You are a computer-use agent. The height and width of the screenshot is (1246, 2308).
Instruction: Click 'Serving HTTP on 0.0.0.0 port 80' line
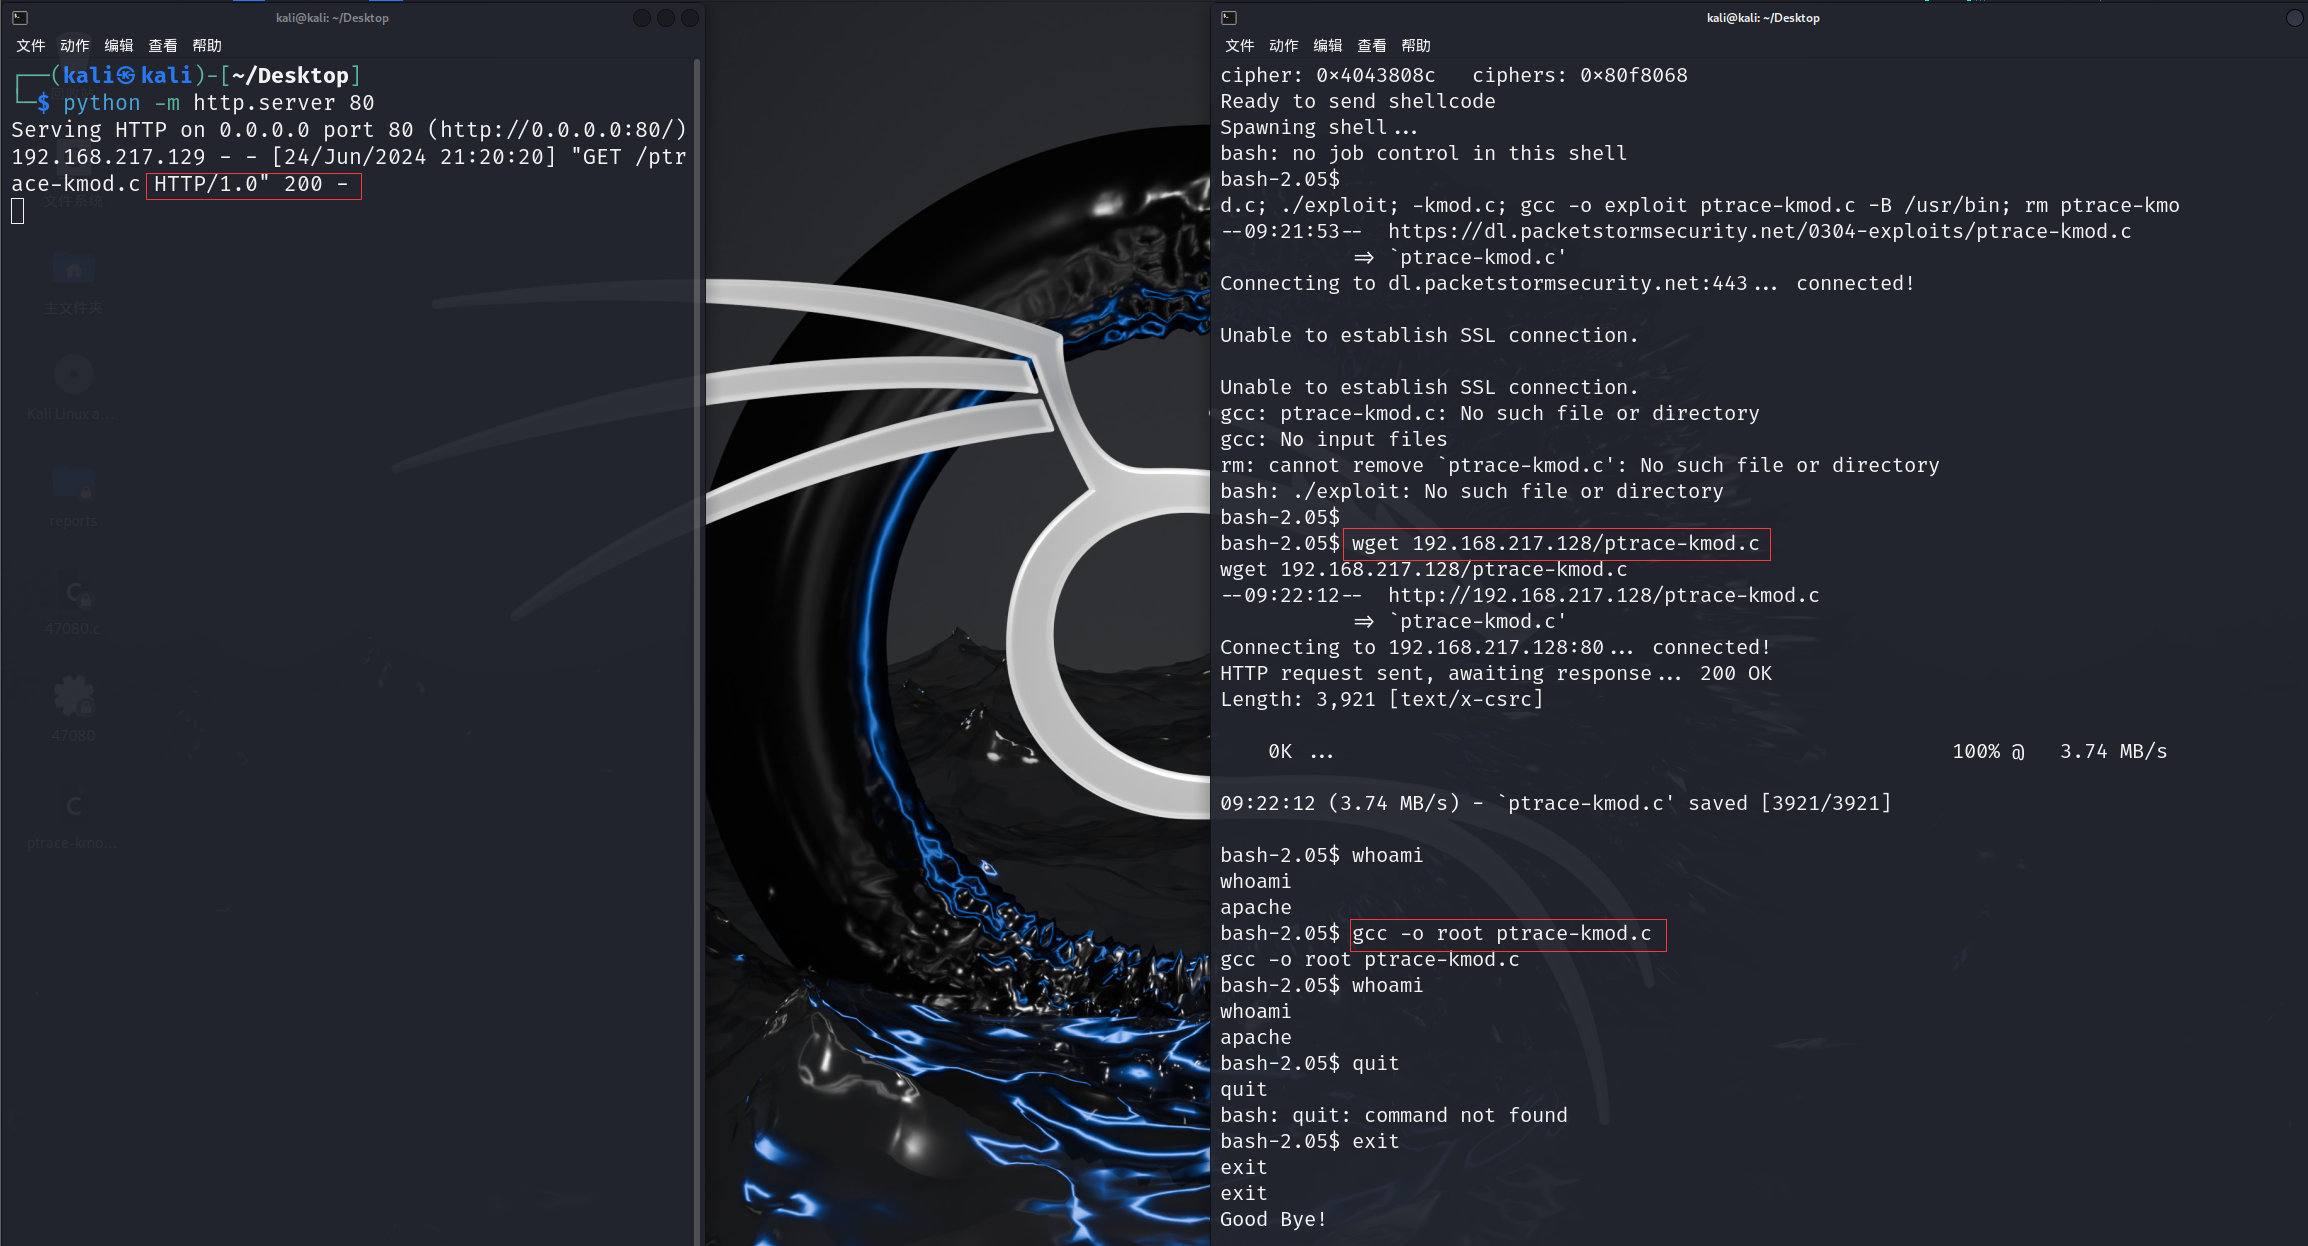349,129
